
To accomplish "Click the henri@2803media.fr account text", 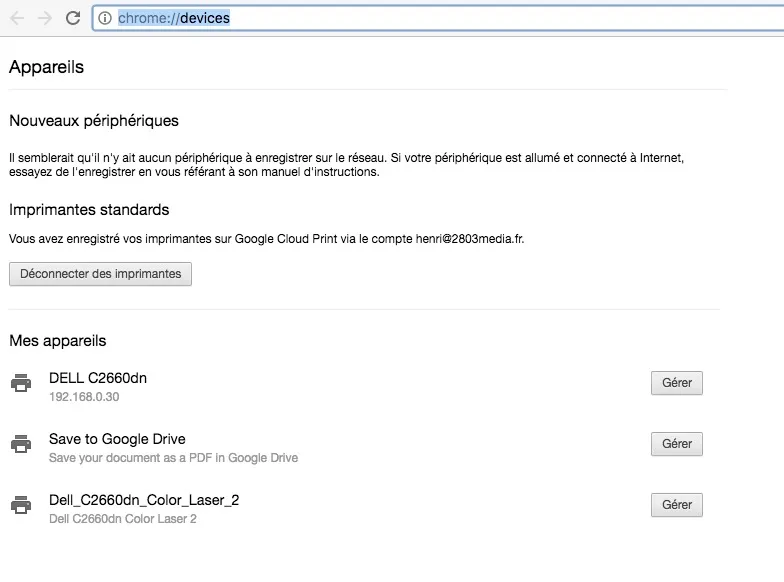I will pos(469,239).
